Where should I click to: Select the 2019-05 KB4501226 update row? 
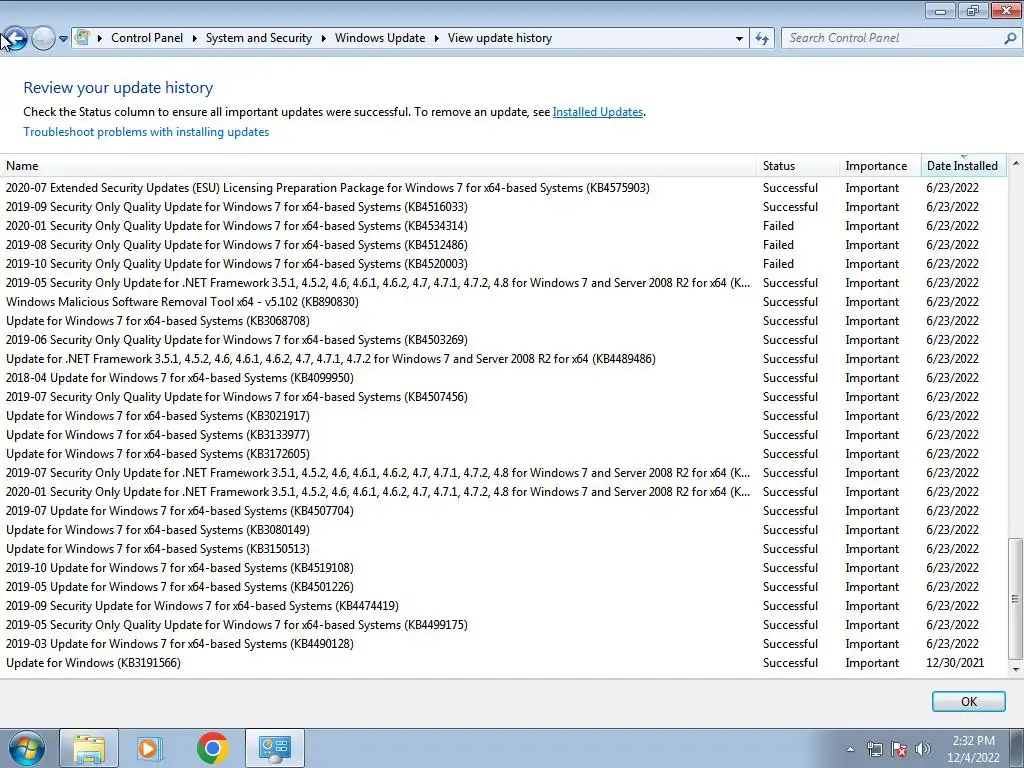(503, 586)
